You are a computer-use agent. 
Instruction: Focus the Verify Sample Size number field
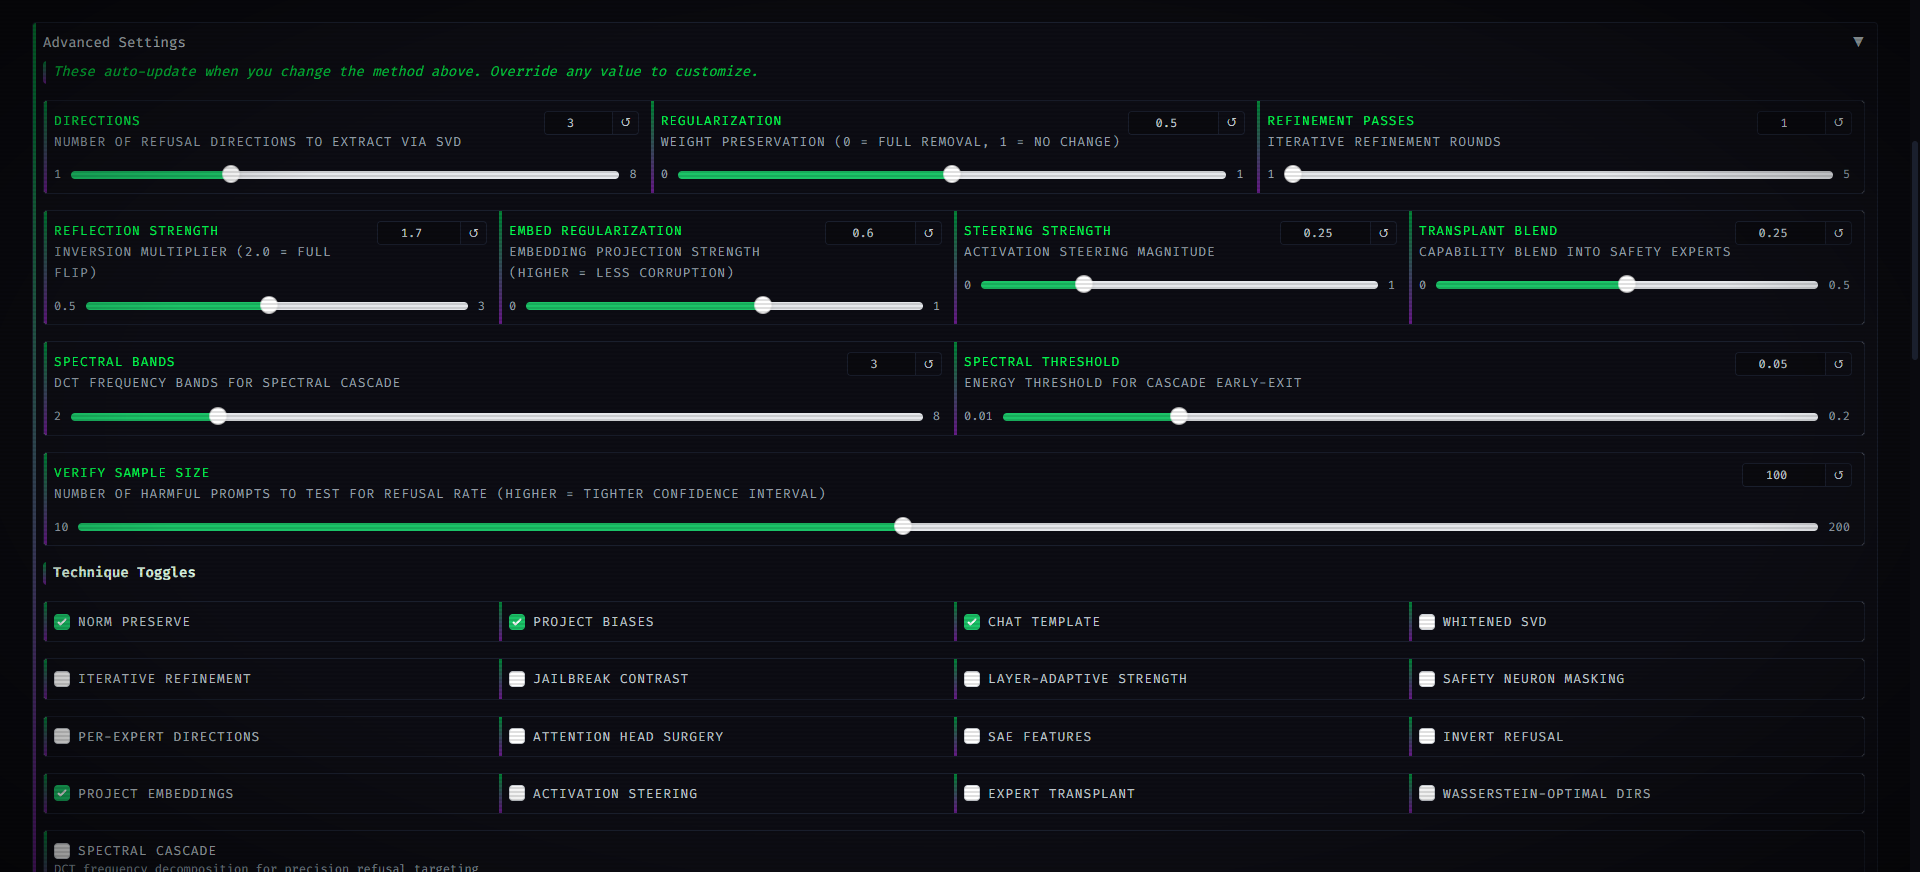click(1783, 475)
